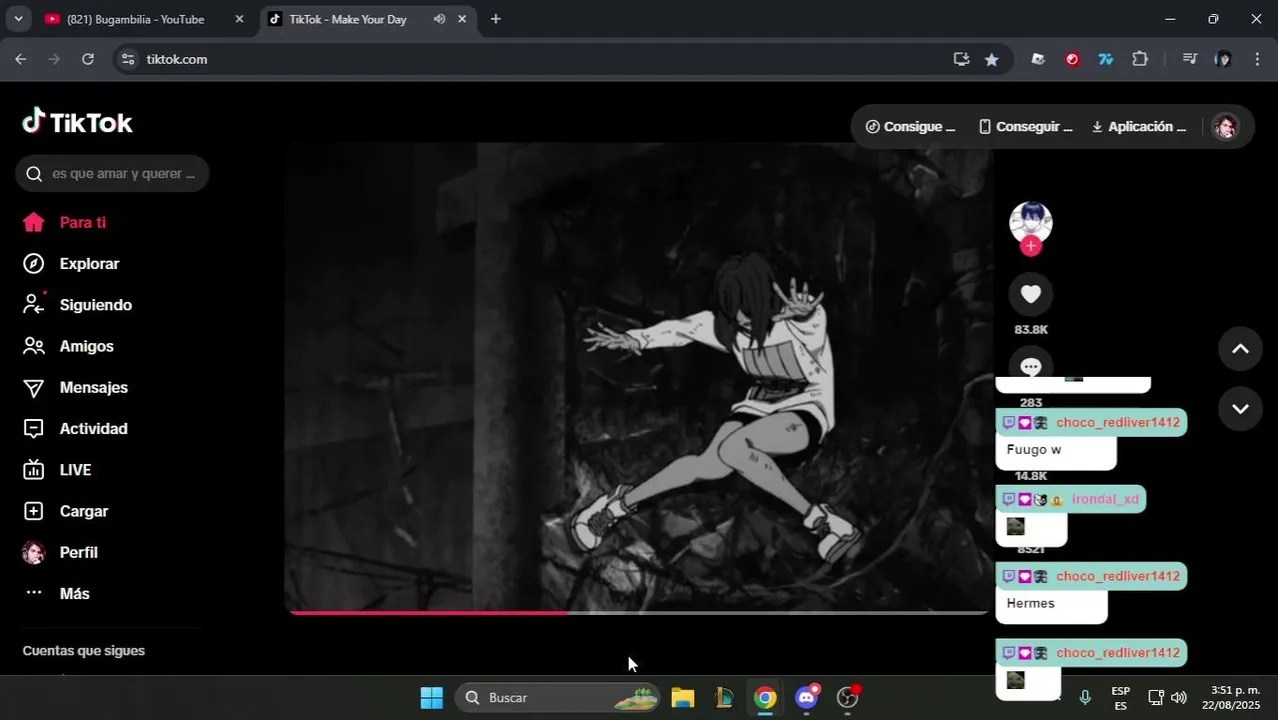
Task: Open the blue 7TV extension icon
Action: pyautogui.click(x=1106, y=59)
